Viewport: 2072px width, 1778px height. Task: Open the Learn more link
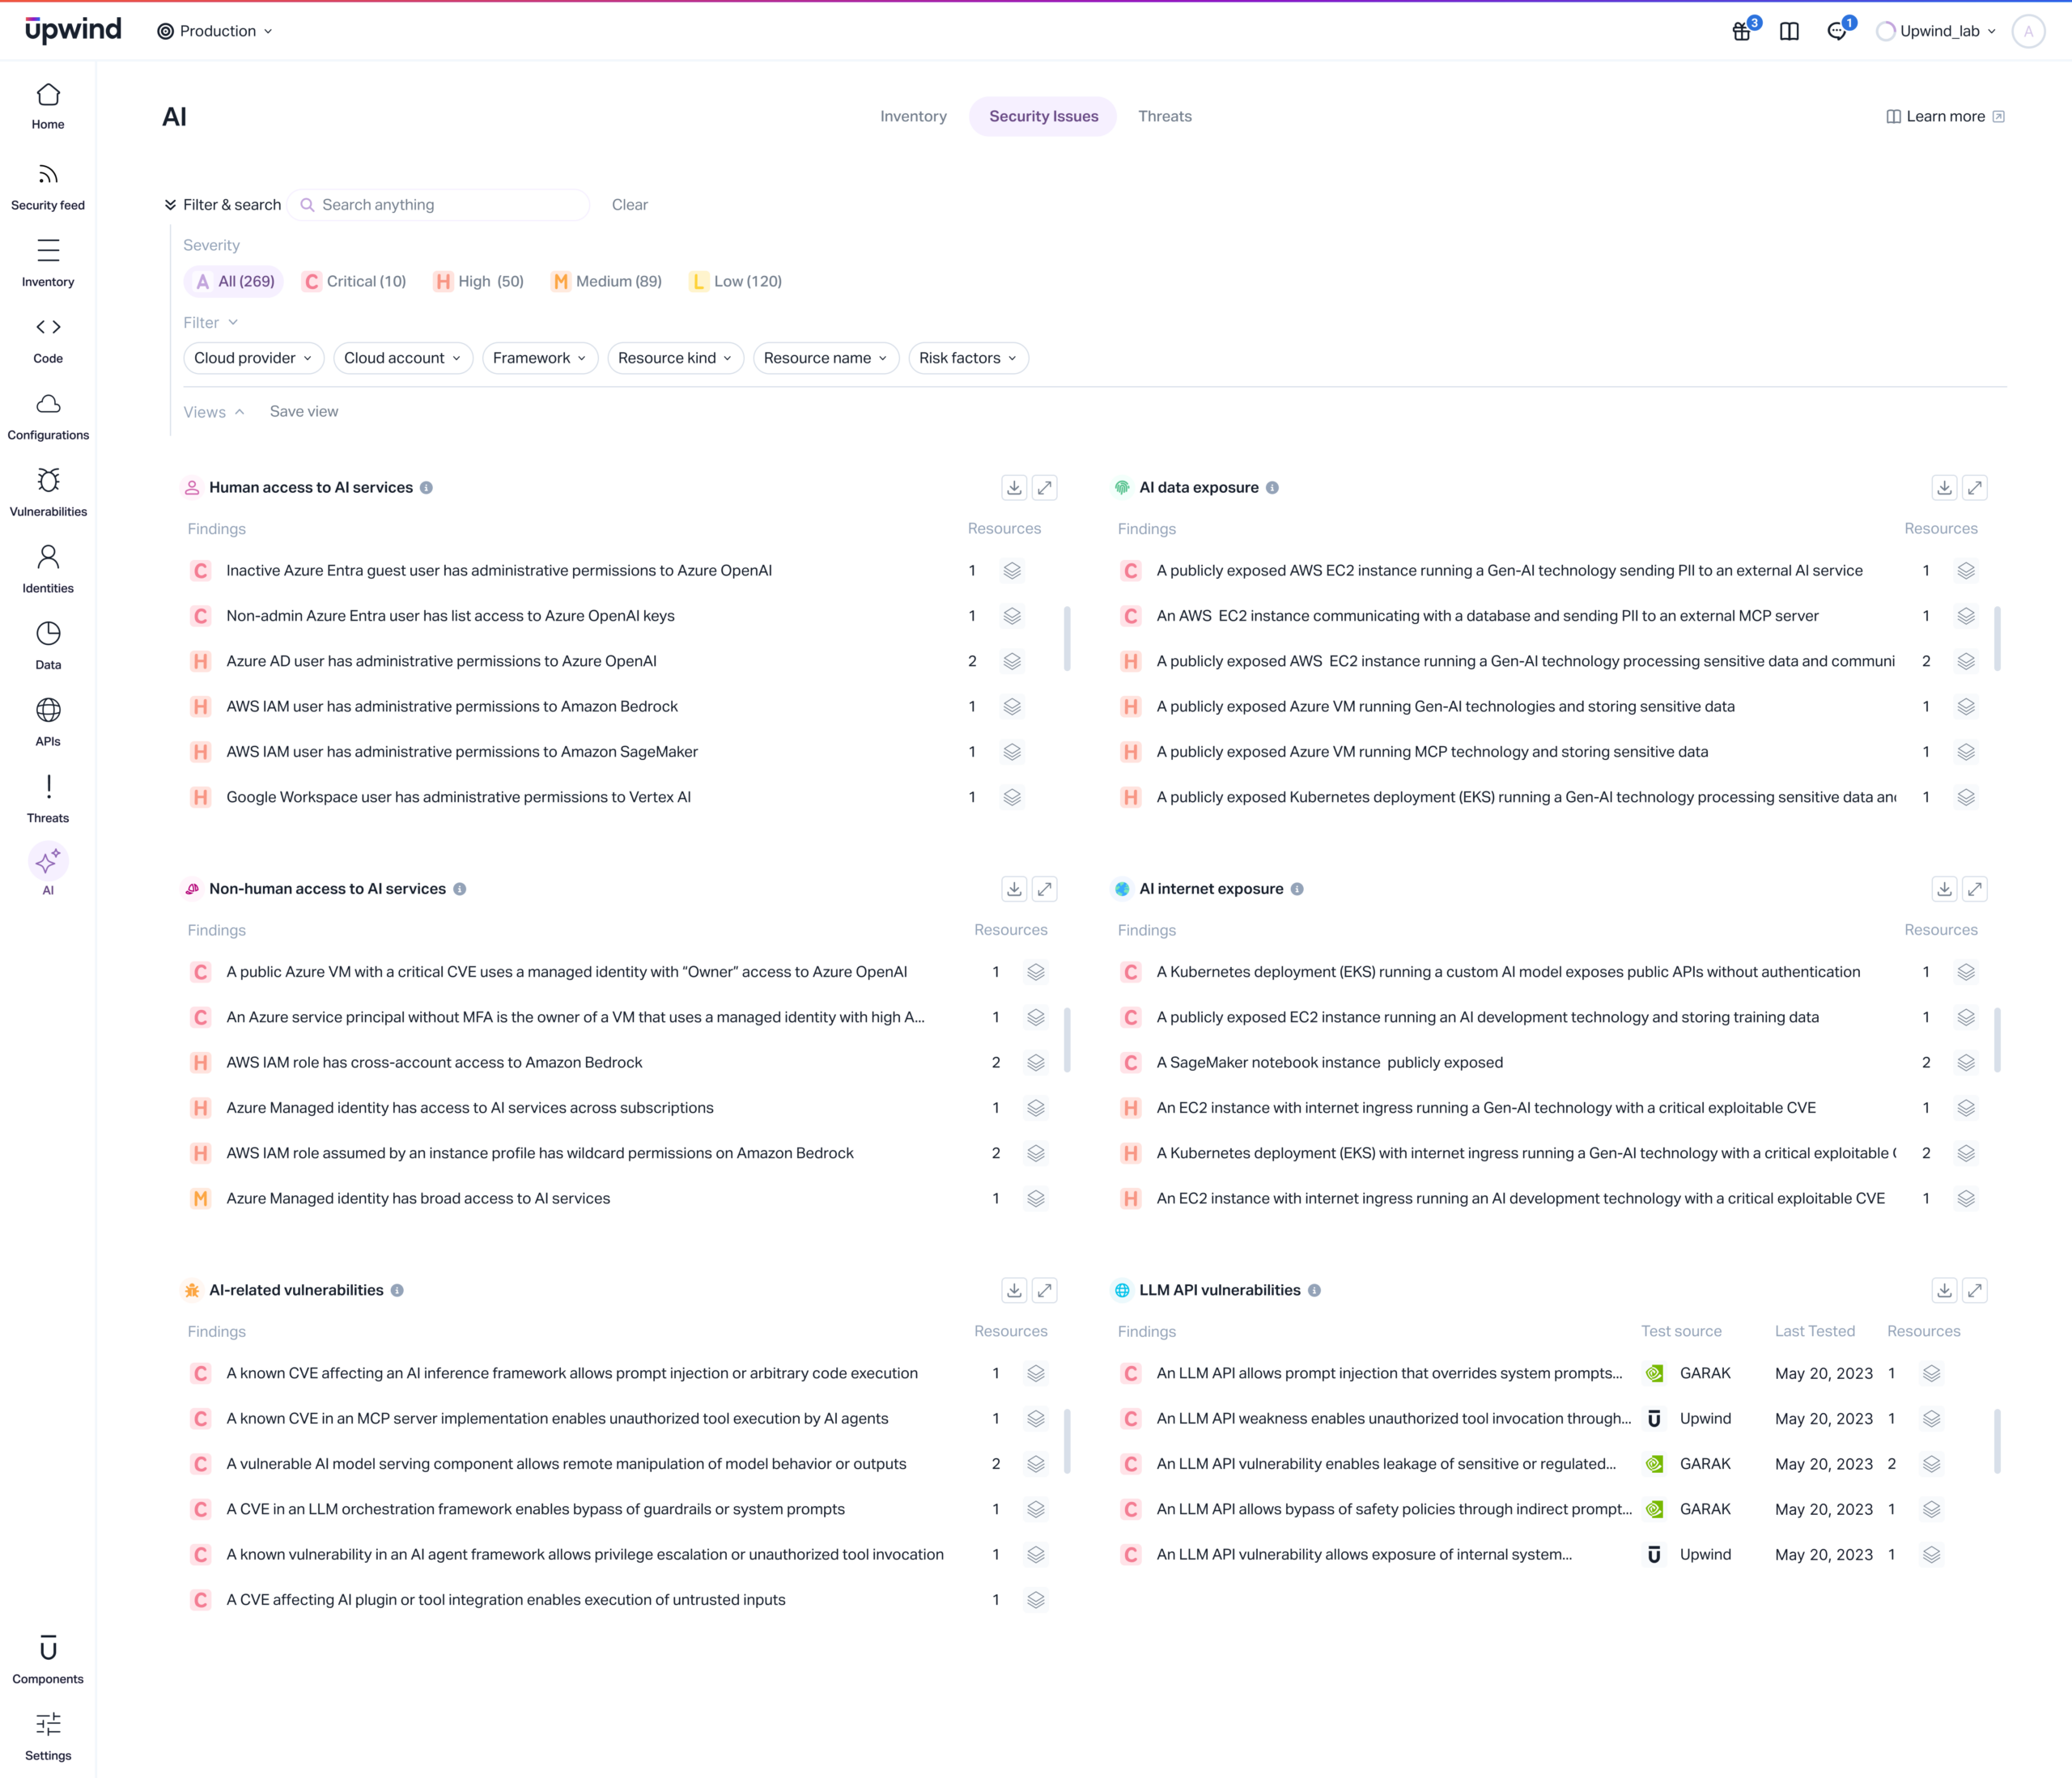(1945, 116)
